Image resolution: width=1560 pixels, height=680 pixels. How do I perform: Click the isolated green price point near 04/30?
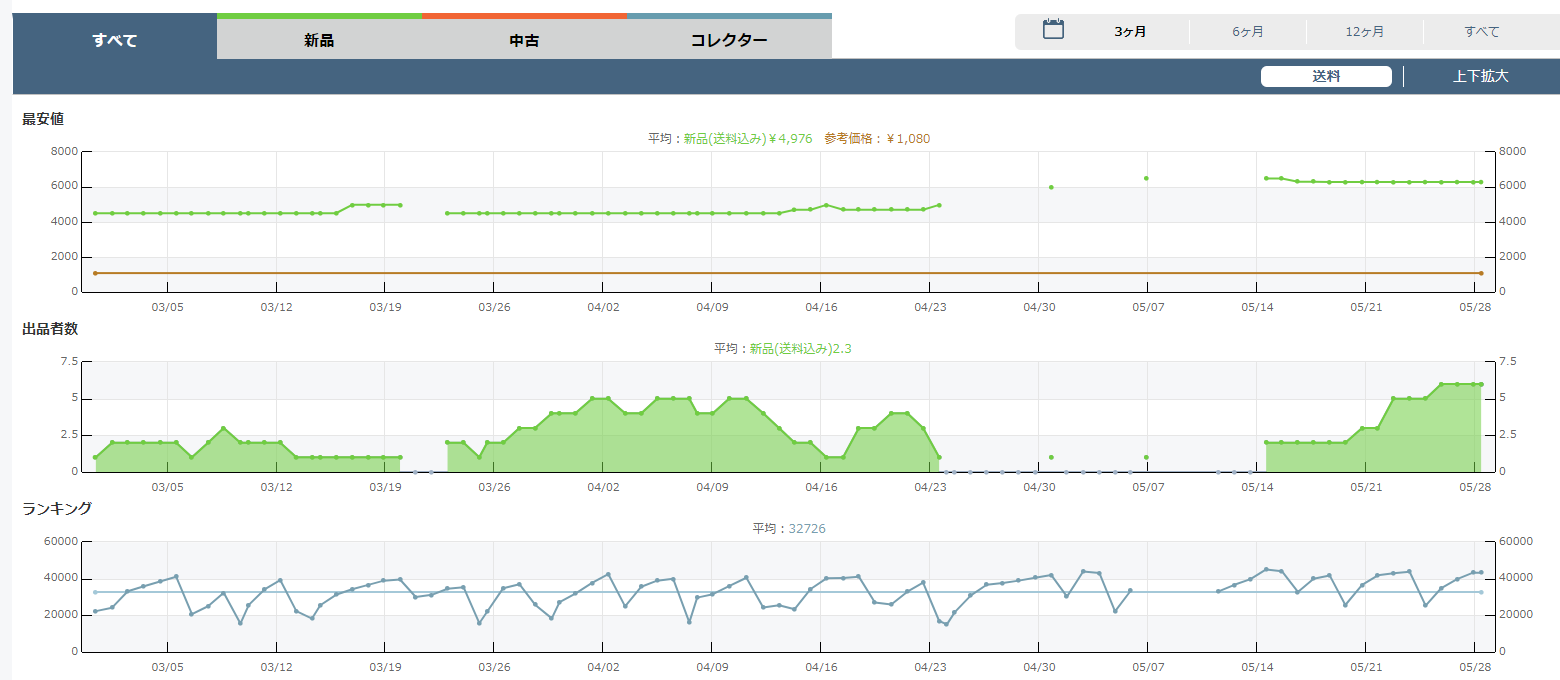(1051, 187)
